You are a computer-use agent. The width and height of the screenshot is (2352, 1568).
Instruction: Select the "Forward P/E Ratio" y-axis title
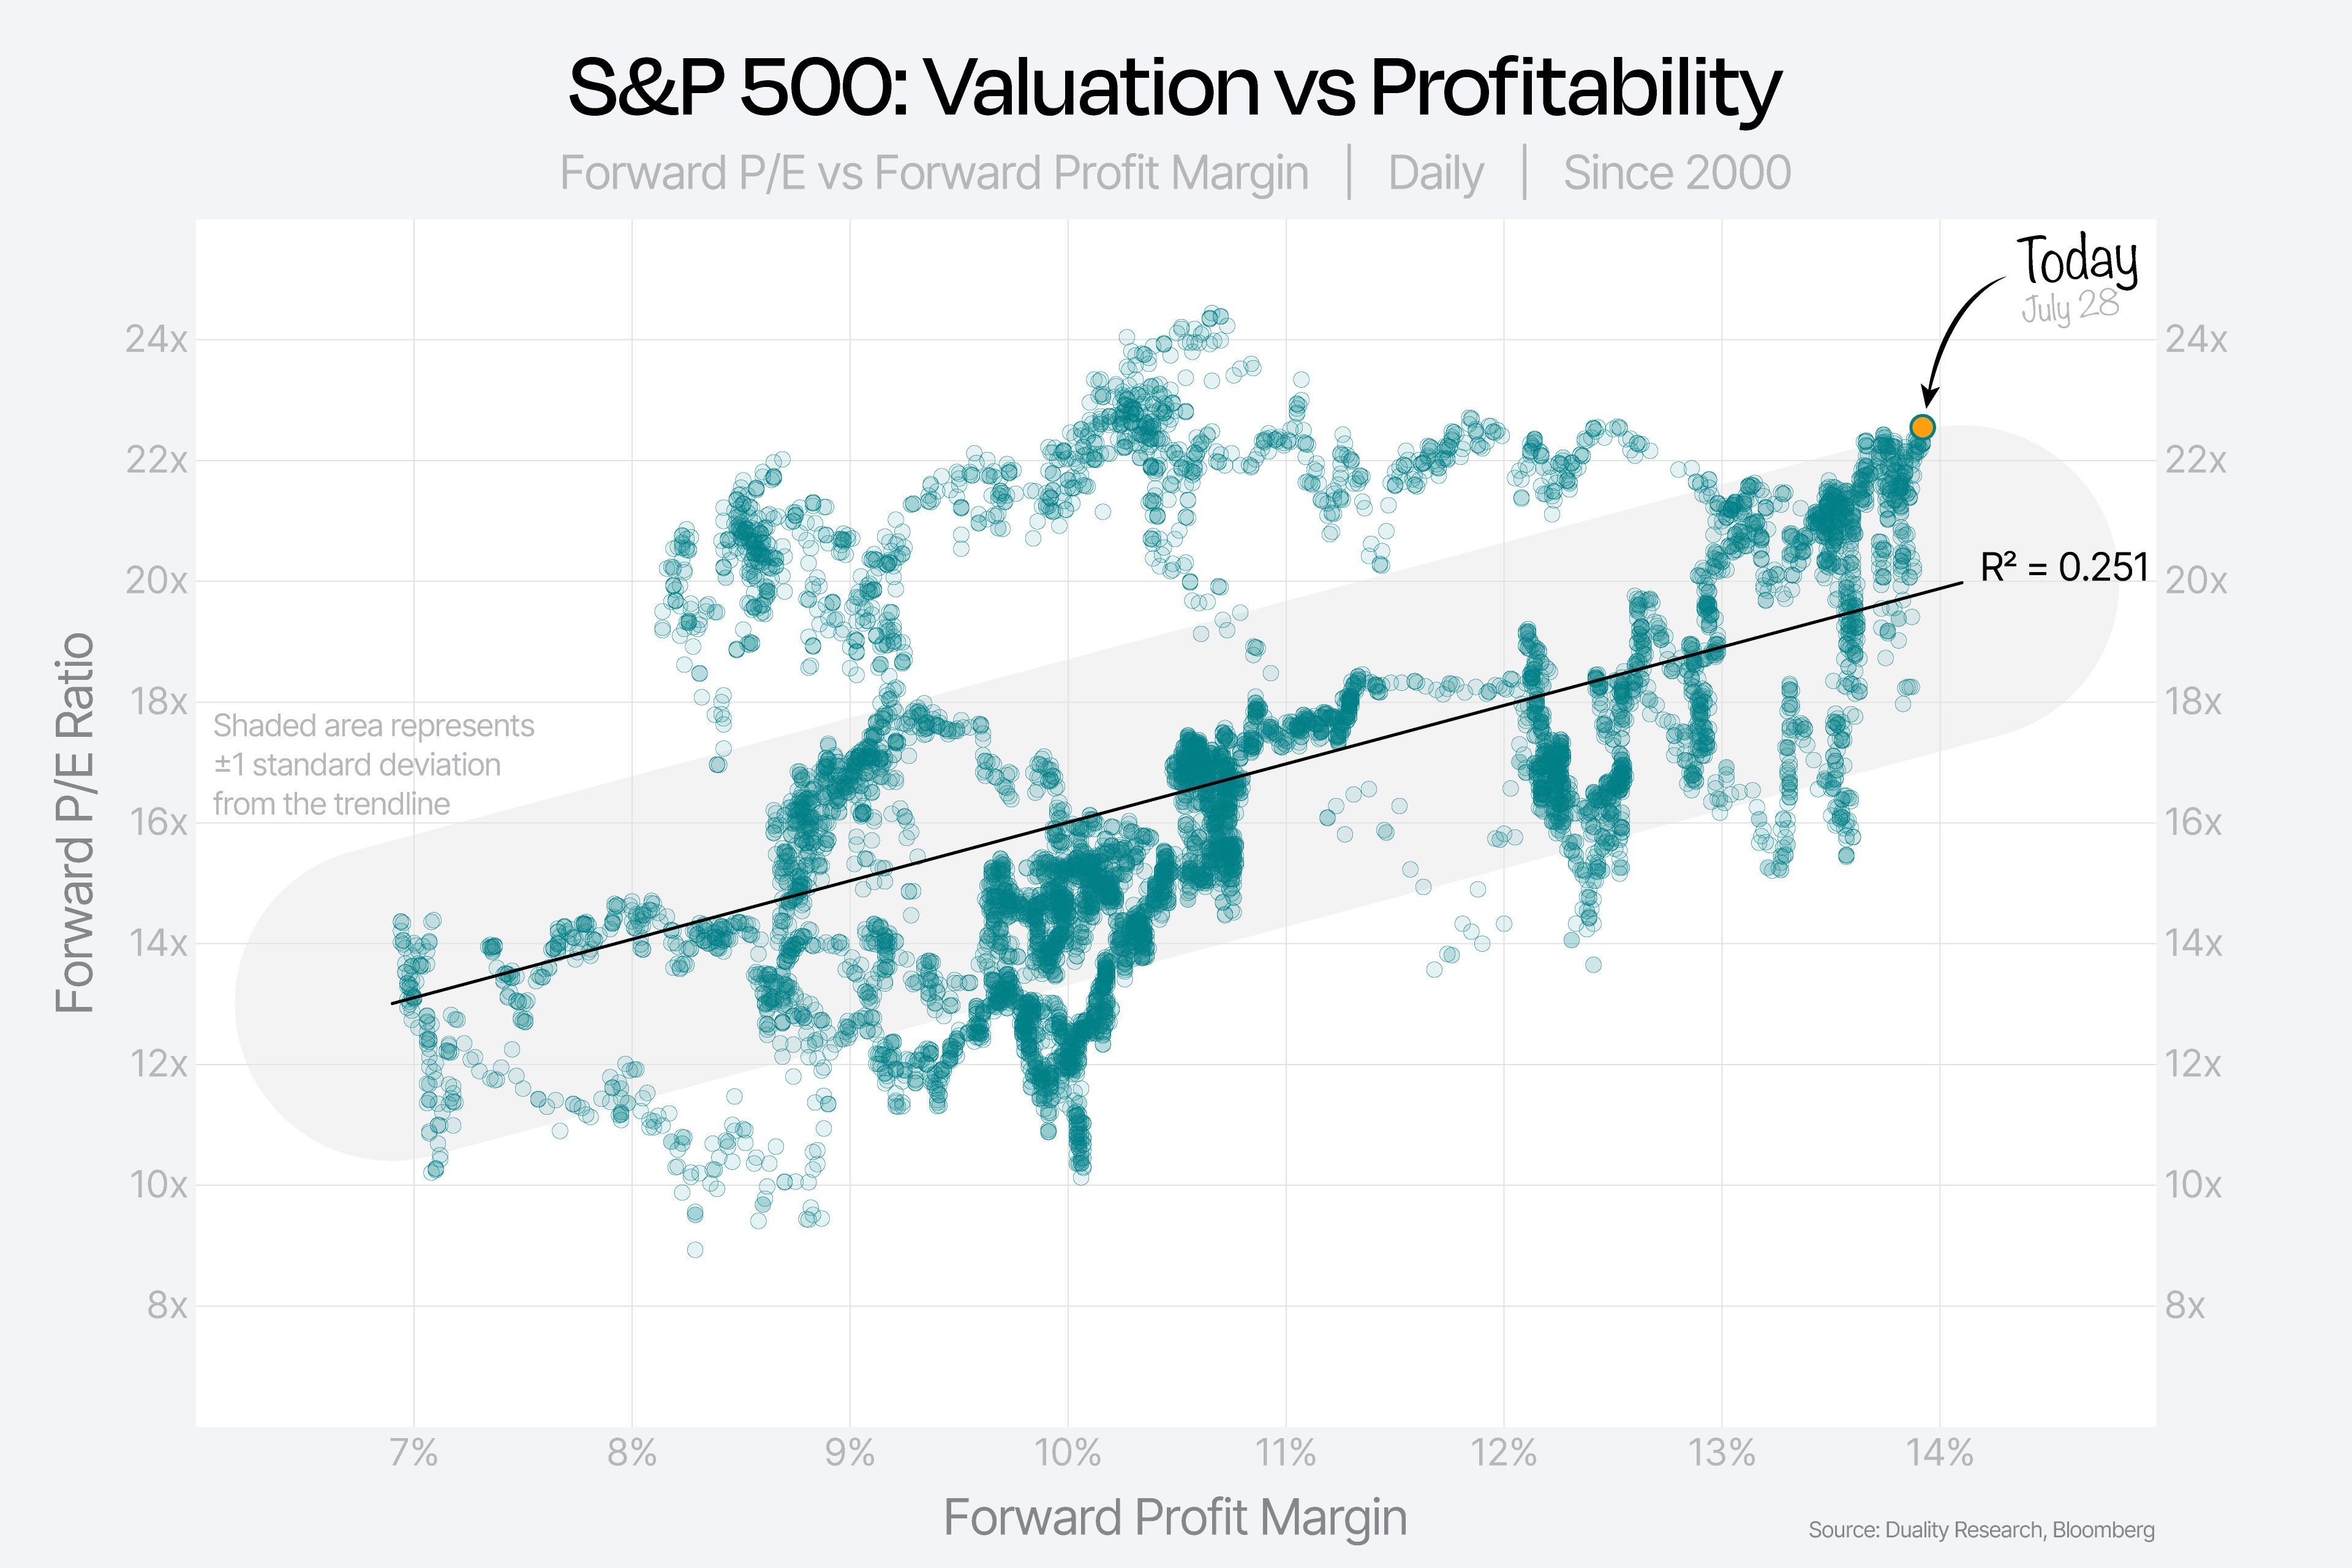tap(75, 822)
